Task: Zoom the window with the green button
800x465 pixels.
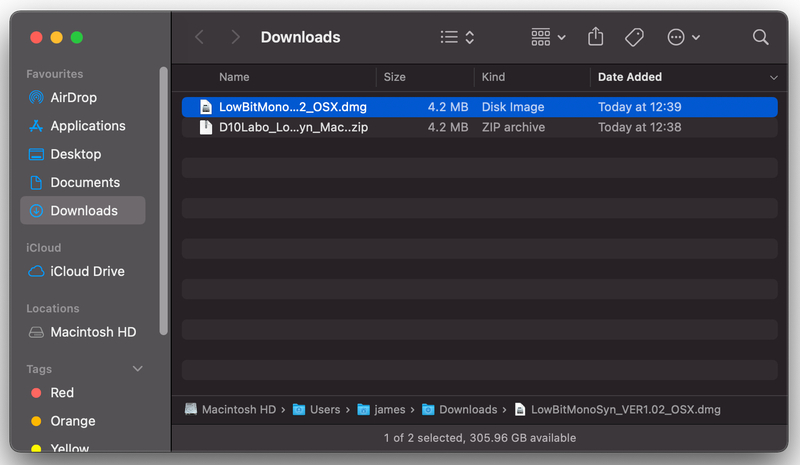Action: pyautogui.click(x=77, y=37)
